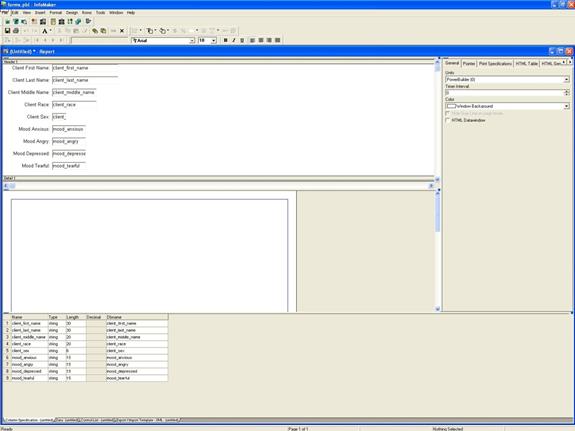Align text right
Image resolution: width=575 pixels, height=431 pixels.
[x=269, y=40]
